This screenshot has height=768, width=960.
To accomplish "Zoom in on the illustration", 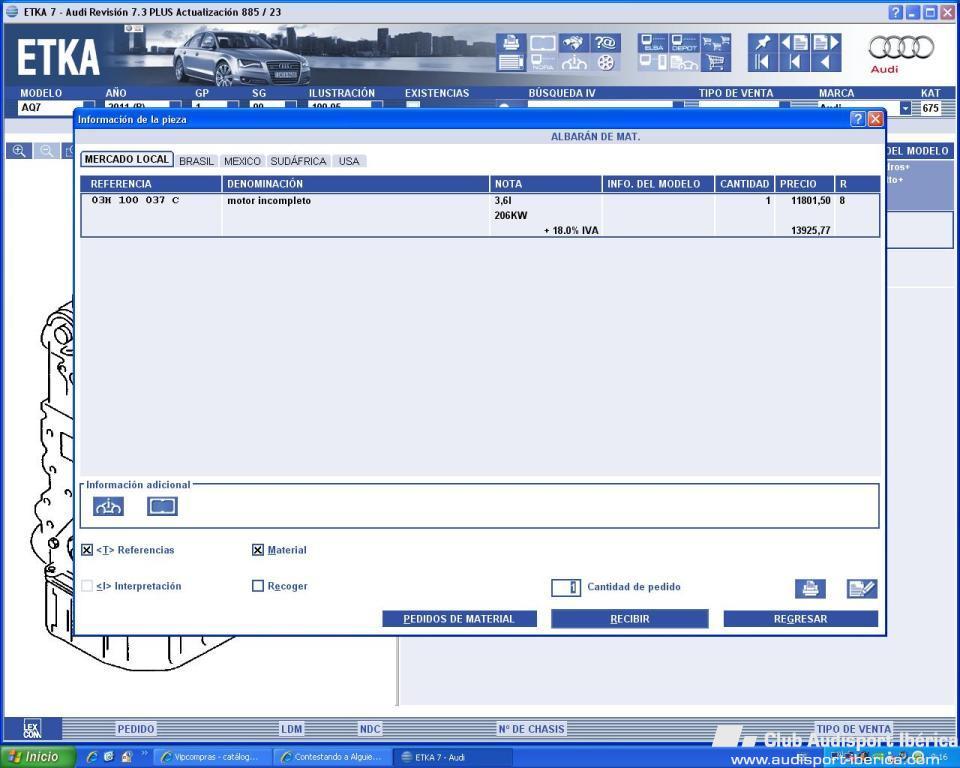I will pyautogui.click(x=19, y=151).
